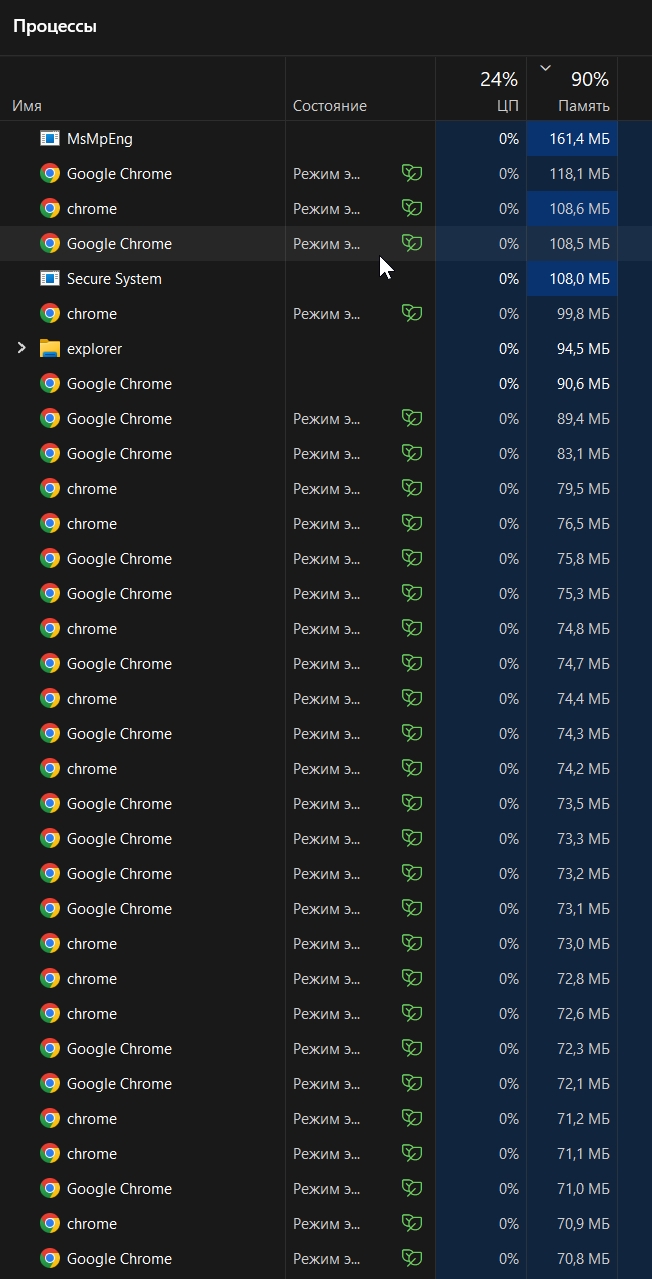Select the chrome process using 108,6 МБ
Image resolution: width=652 pixels, height=1279 pixels.
click(326, 208)
